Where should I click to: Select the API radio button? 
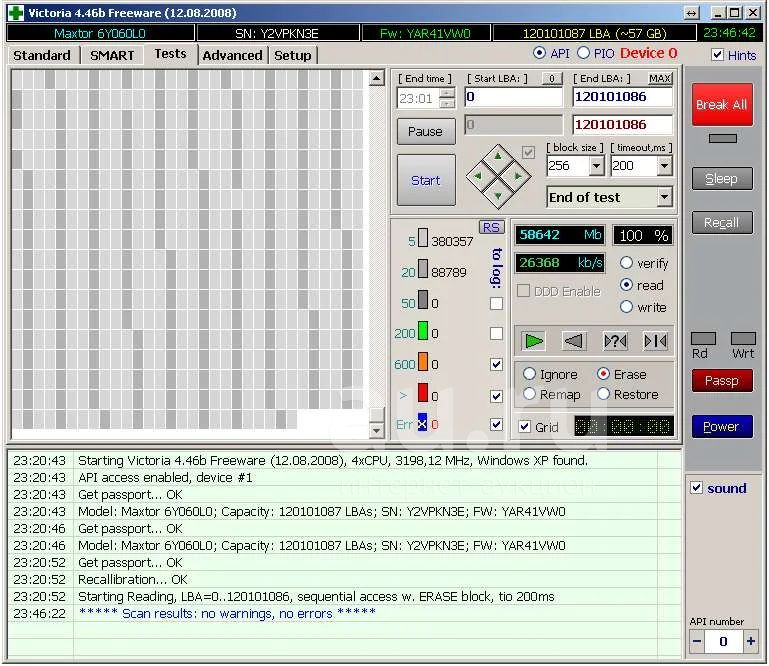click(x=539, y=53)
